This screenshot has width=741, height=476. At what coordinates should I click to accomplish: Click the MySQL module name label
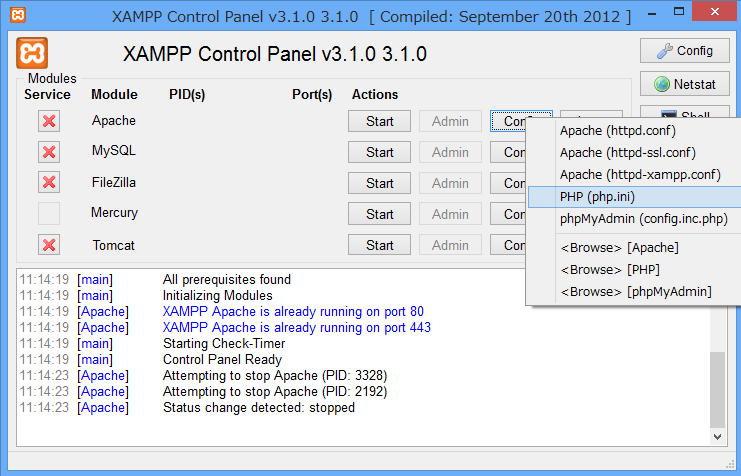114,151
